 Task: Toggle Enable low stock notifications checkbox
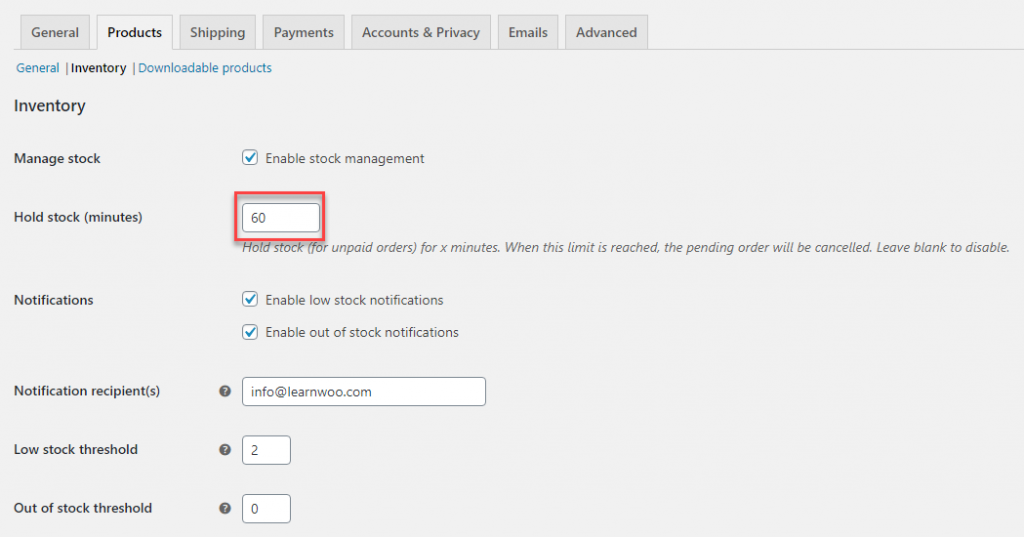click(x=250, y=299)
